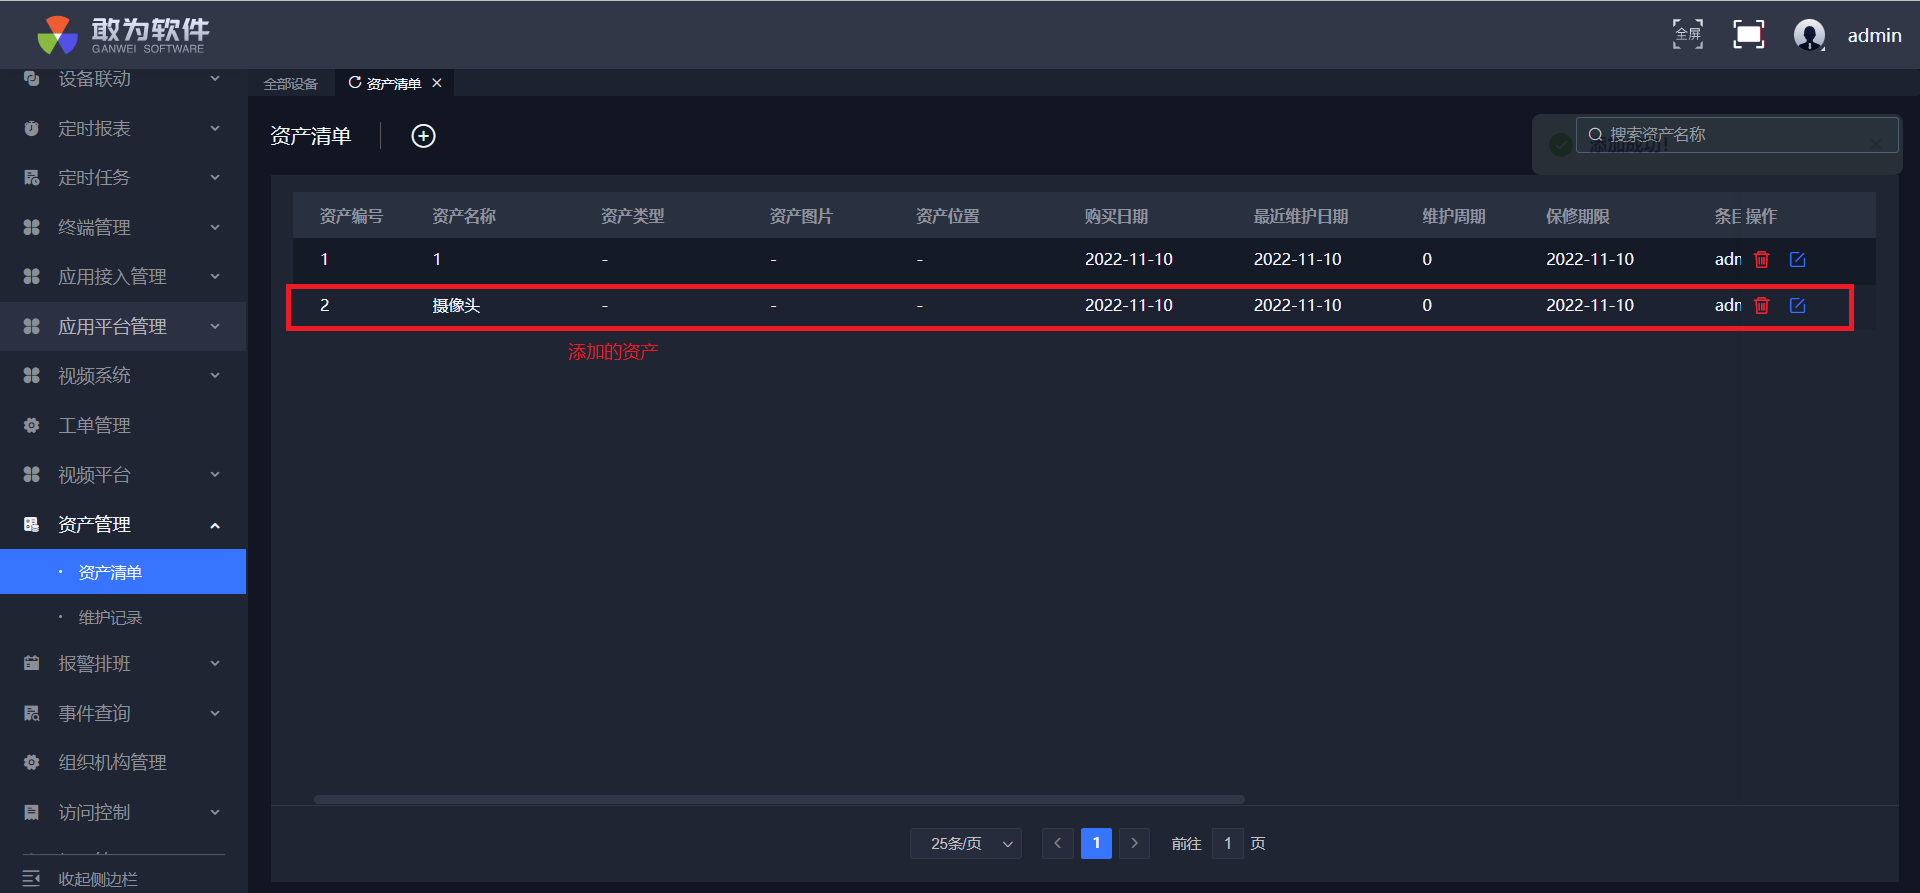
Task: Close the 资产清单 tab
Action: pyautogui.click(x=437, y=83)
